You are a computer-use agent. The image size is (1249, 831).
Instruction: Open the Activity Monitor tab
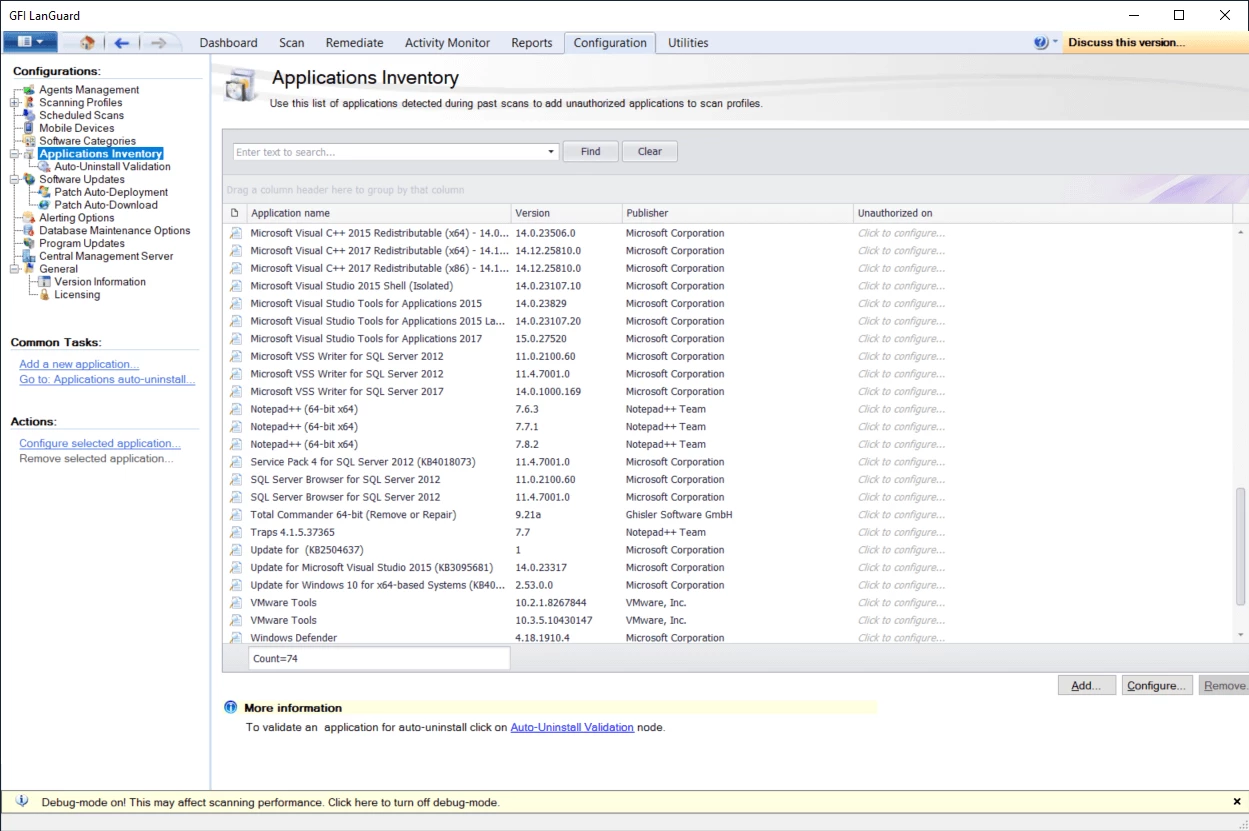447,43
